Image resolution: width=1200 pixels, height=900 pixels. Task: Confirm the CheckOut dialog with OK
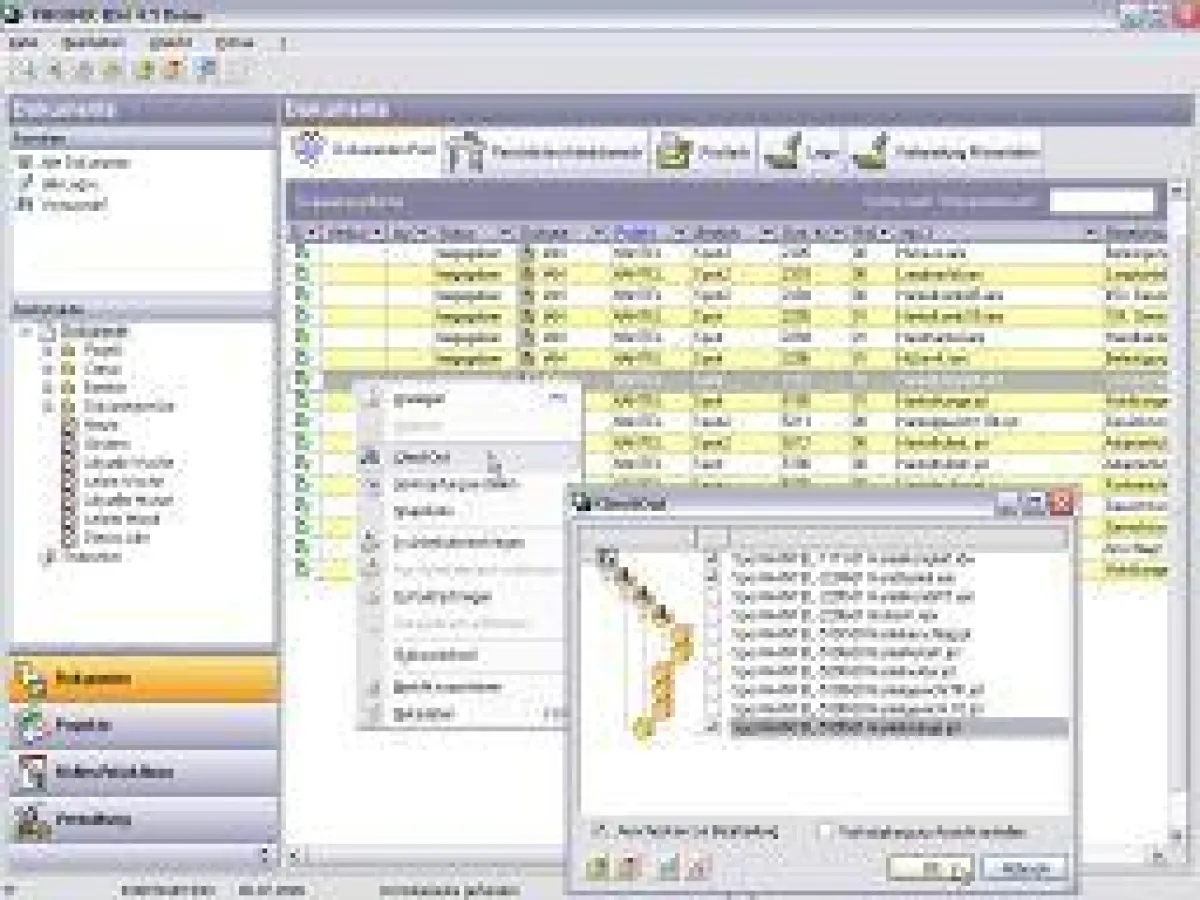pyautogui.click(x=930, y=868)
